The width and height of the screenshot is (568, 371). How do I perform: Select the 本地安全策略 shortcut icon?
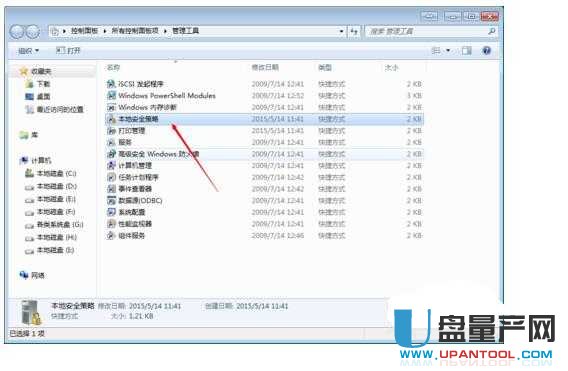pos(111,119)
